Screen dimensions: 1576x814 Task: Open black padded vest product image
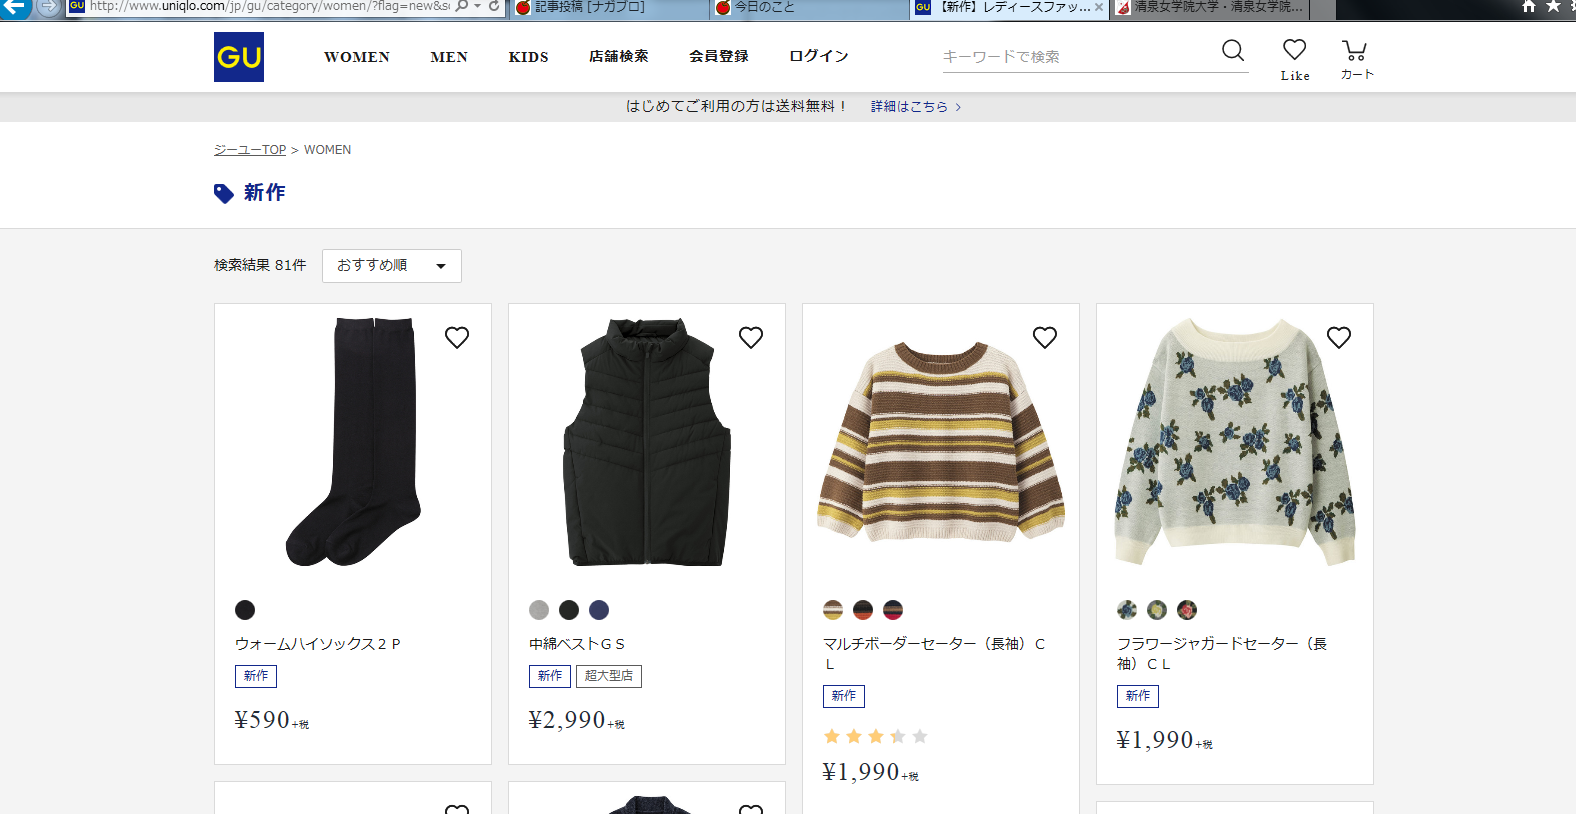pos(647,442)
